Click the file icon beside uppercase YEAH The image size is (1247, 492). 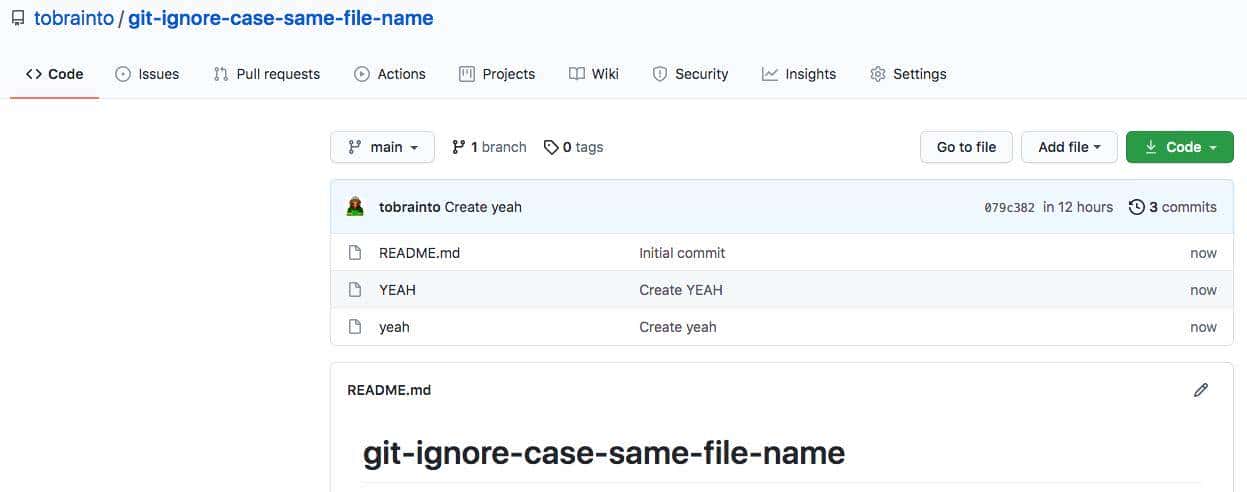click(x=354, y=290)
